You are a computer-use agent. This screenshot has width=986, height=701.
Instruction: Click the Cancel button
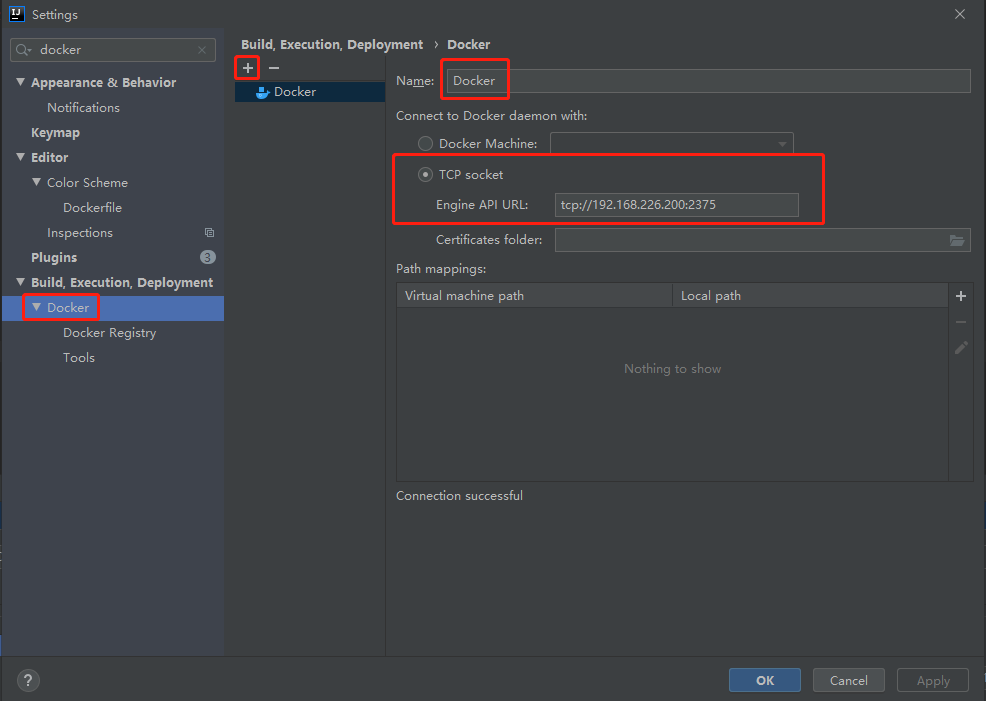click(x=848, y=680)
